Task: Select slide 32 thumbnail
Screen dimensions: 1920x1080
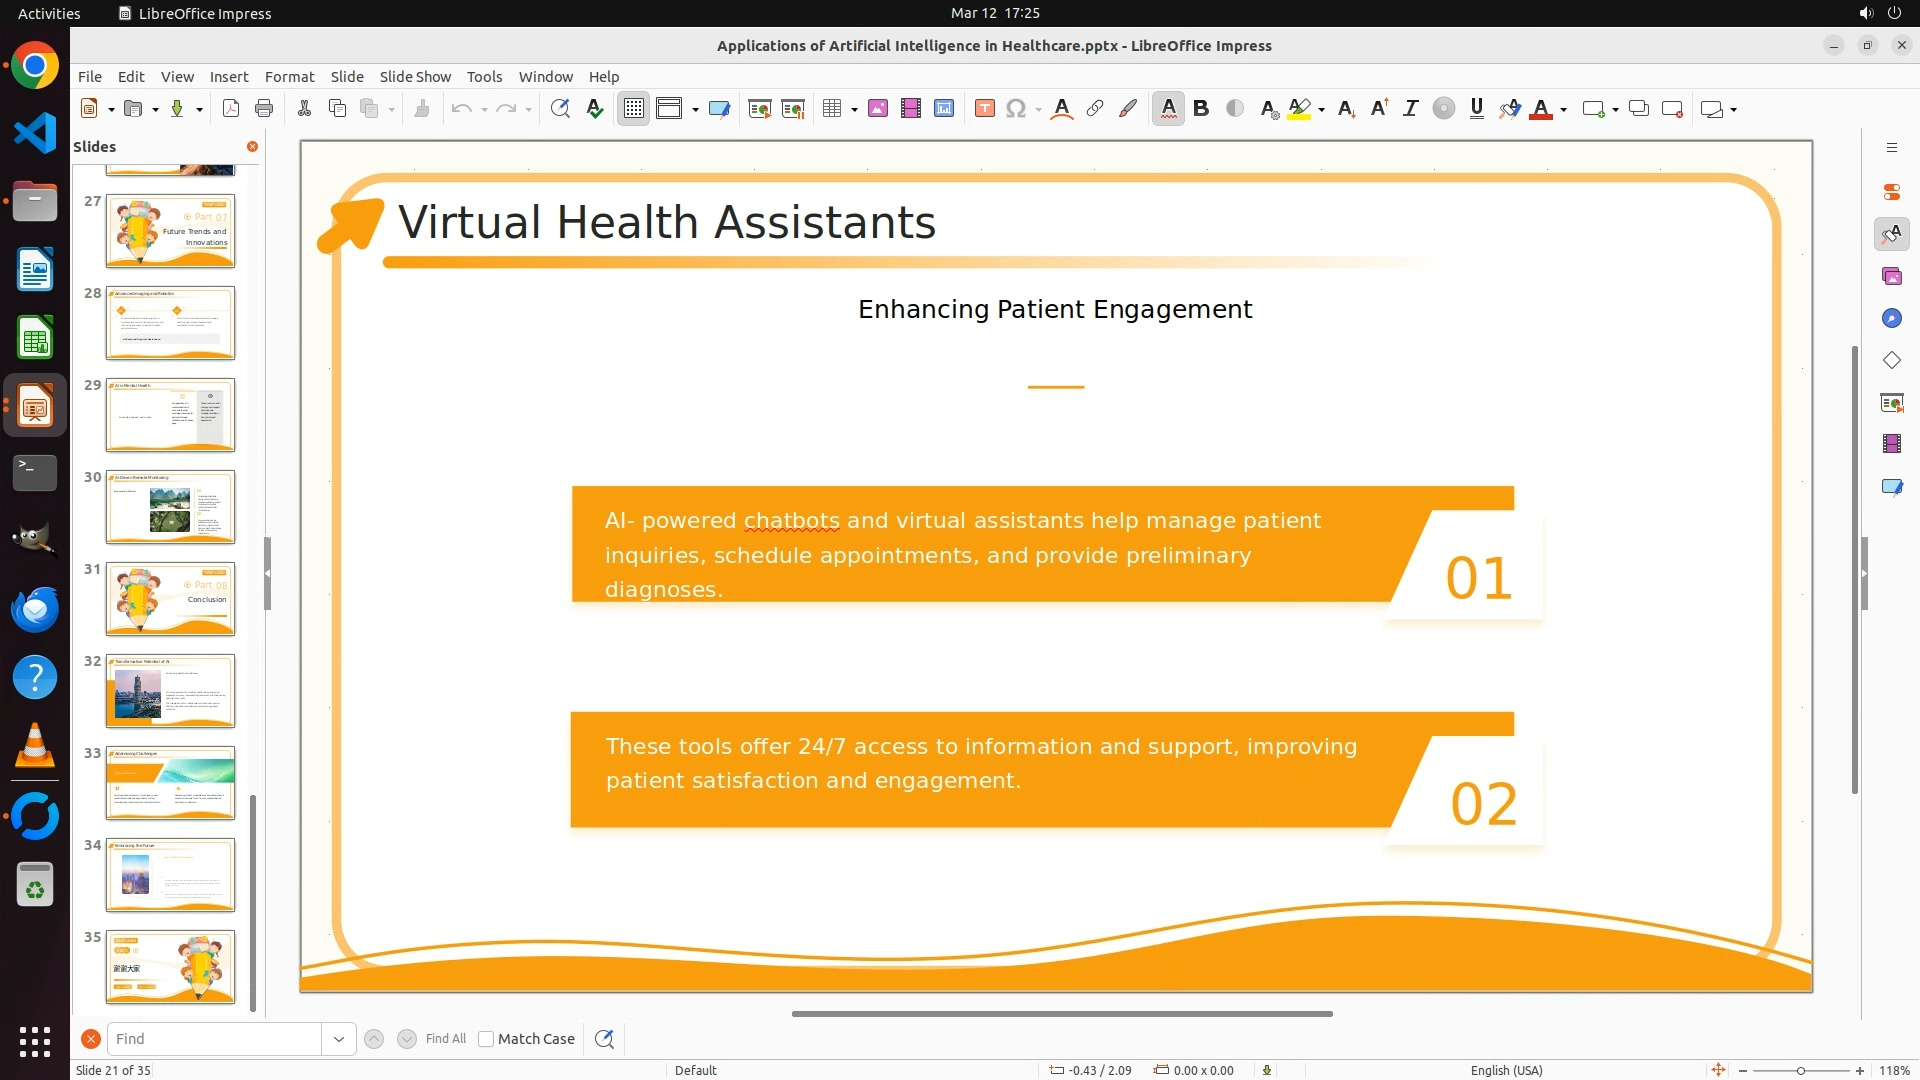Action: (170, 691)
